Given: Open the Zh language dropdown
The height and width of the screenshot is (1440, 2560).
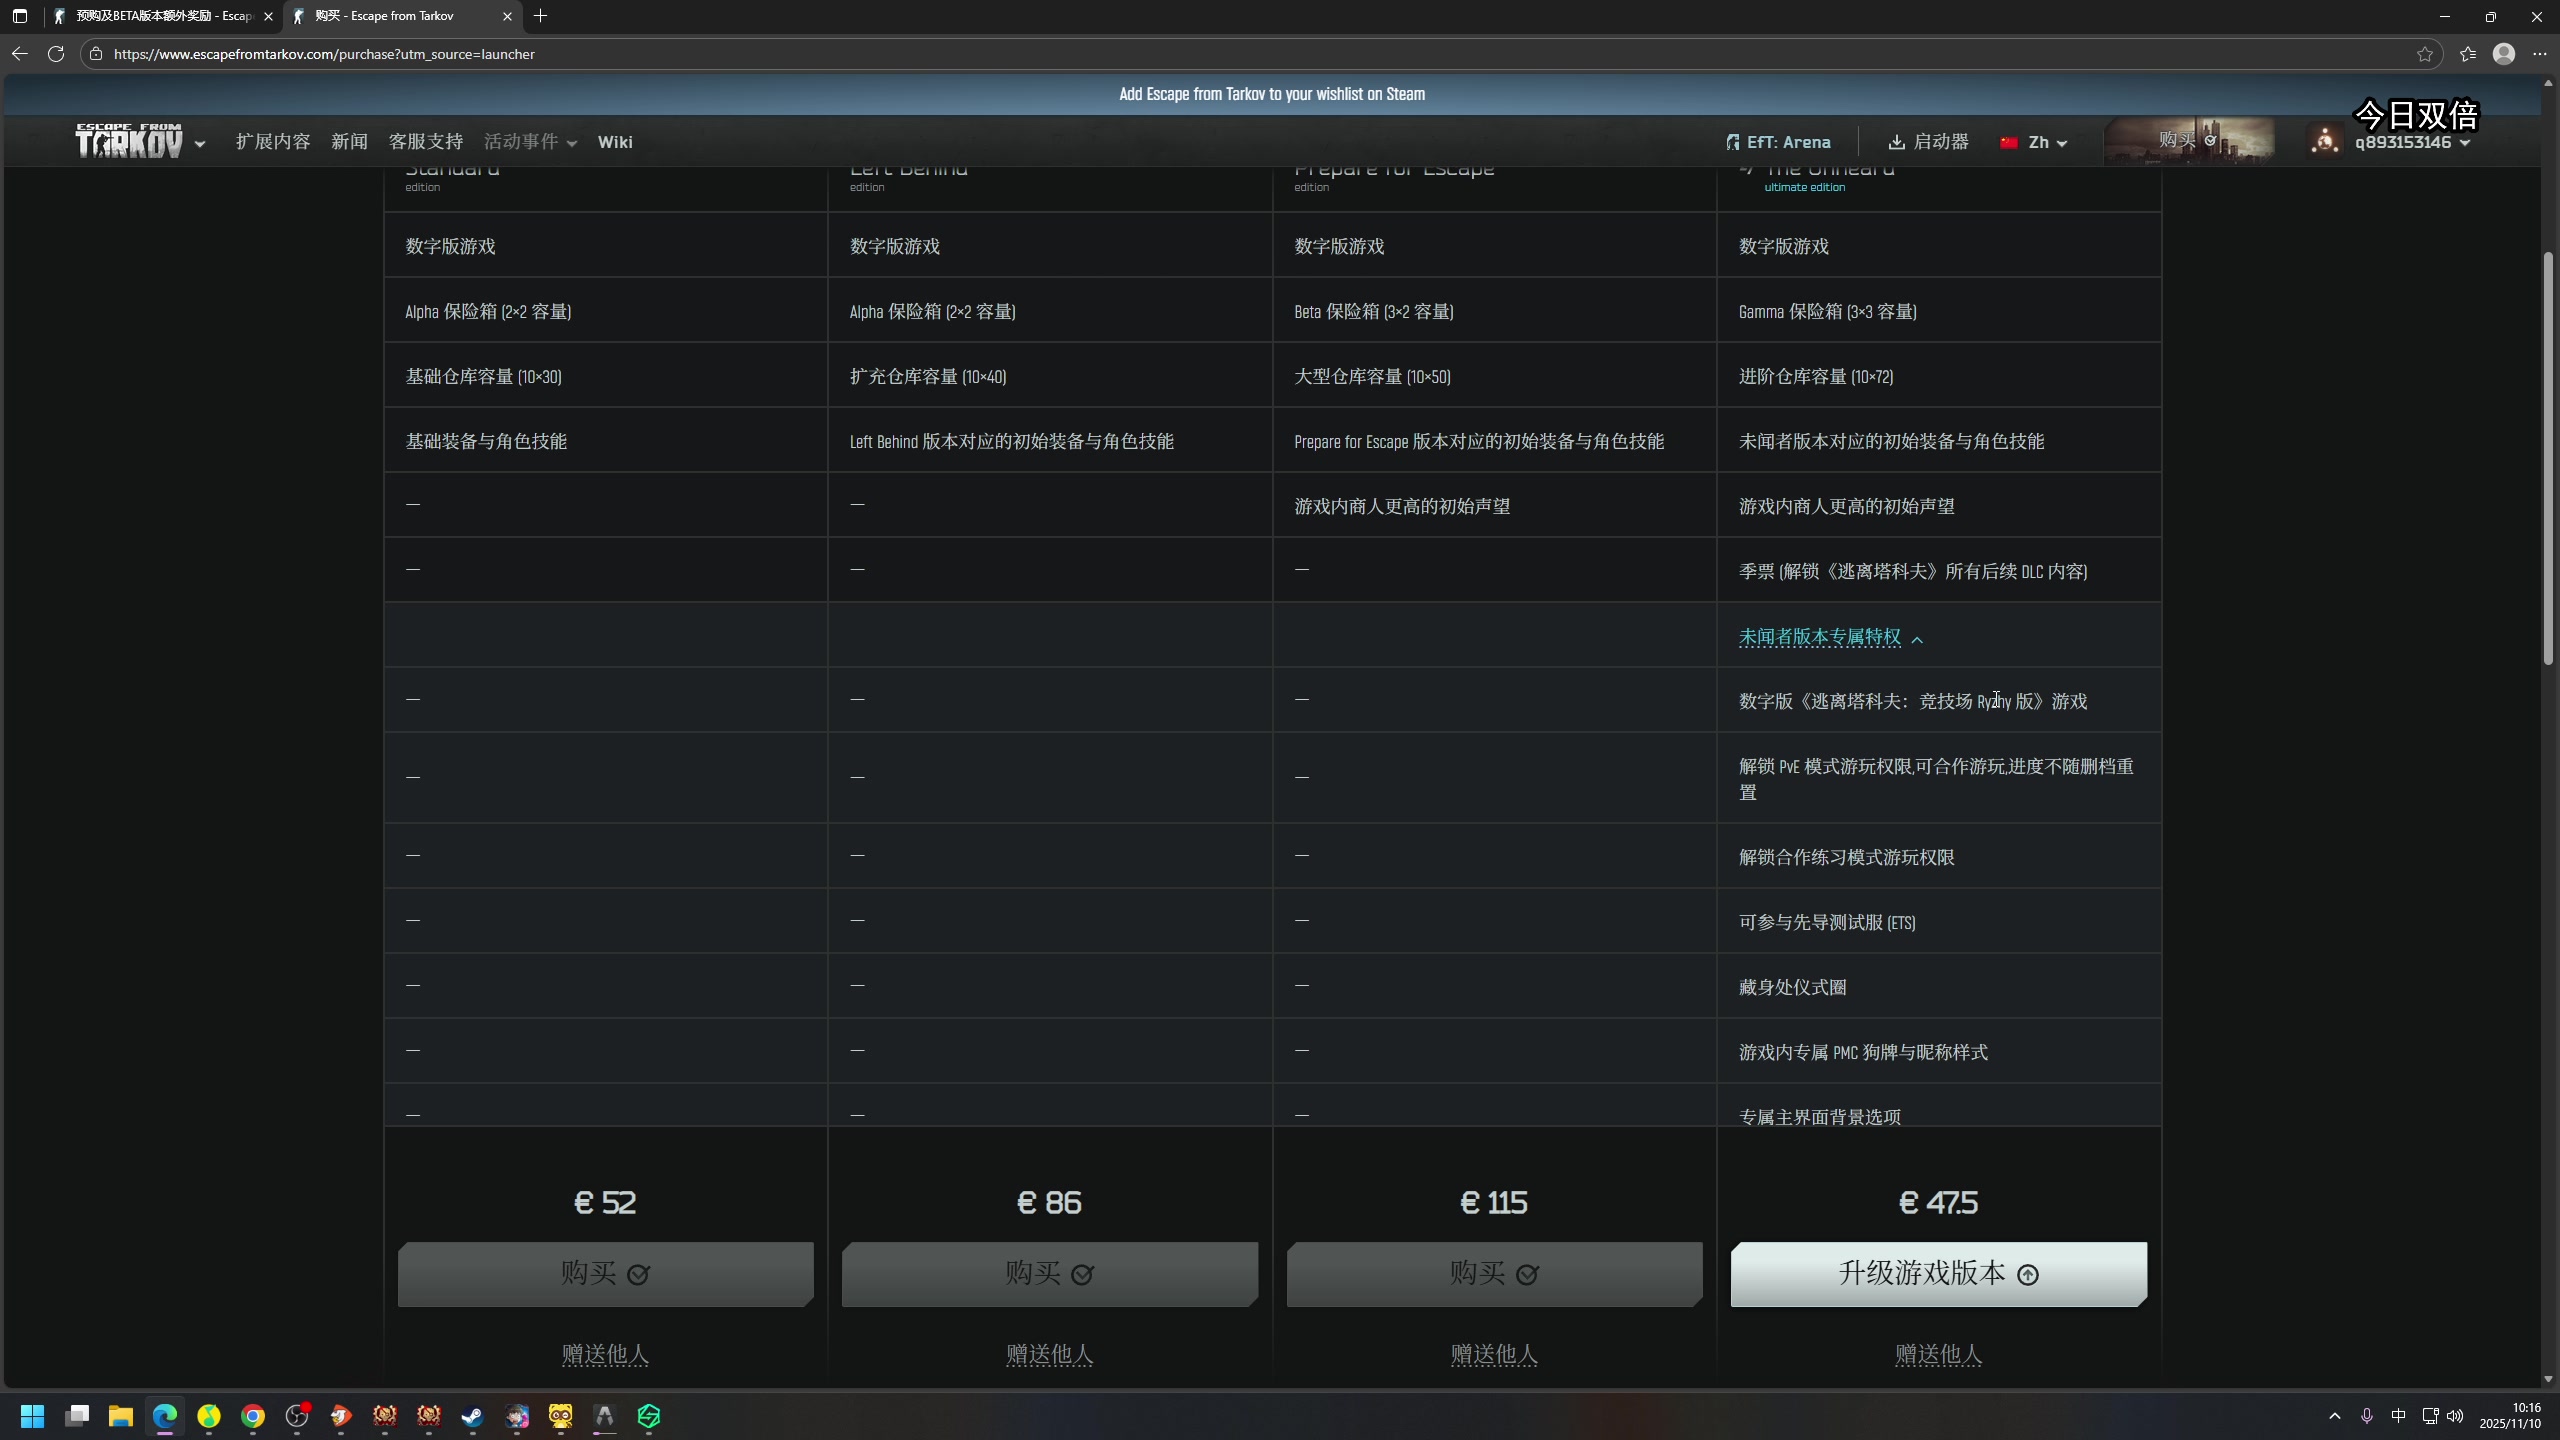Looking at the screenshot, I should pos(2035,142).
